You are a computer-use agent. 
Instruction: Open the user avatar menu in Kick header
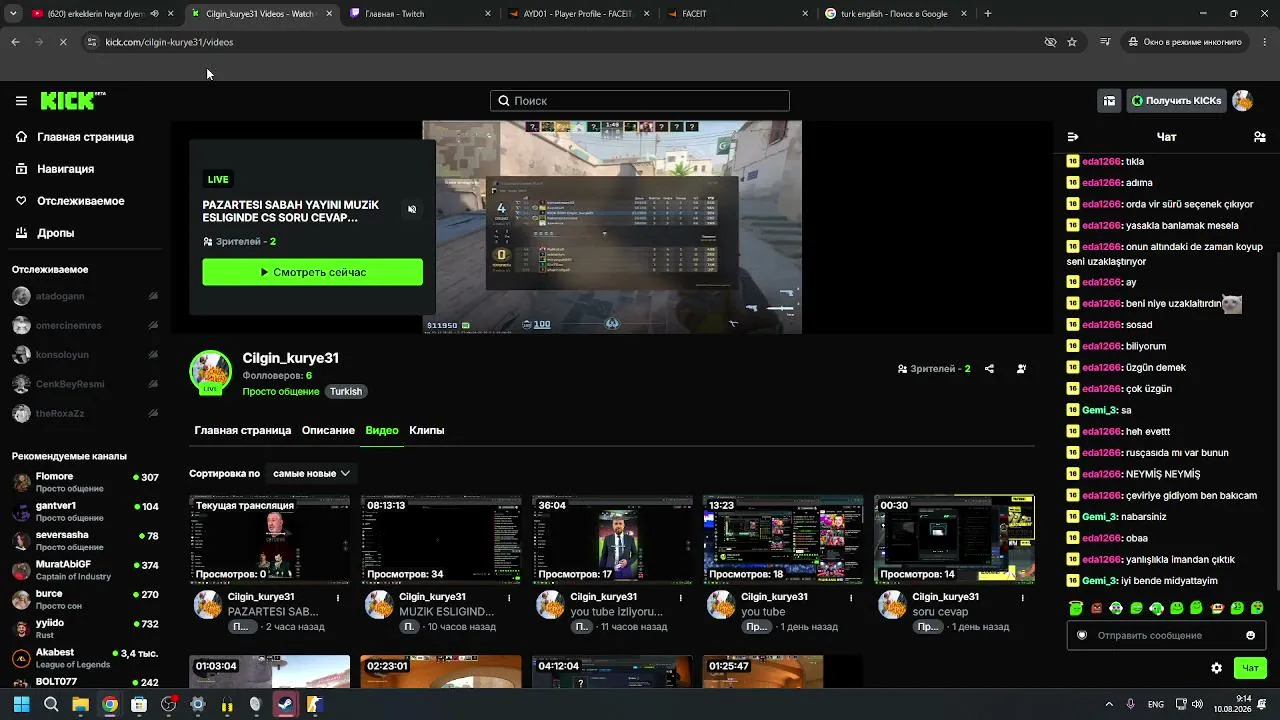[x=1242, y=101]
